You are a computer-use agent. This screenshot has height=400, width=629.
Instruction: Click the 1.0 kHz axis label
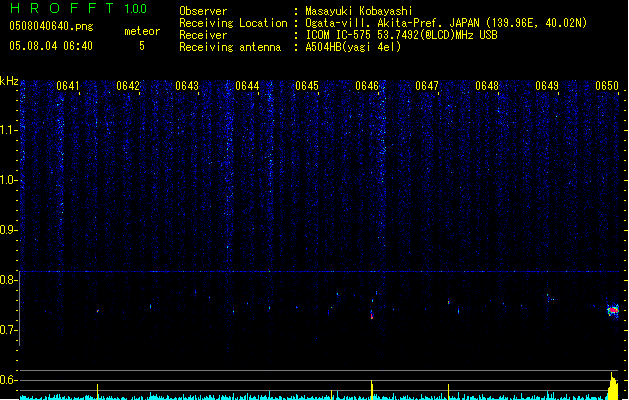pyautogui.click(x=8, y=180)
